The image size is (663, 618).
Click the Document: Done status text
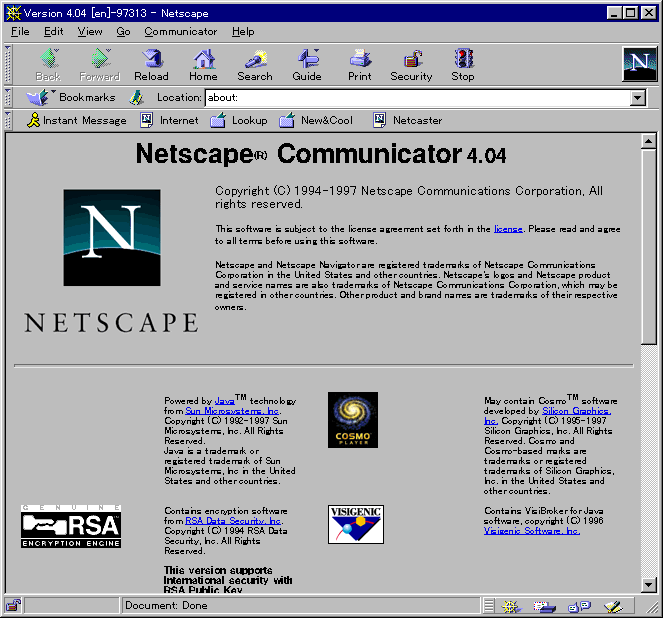(x=166, y=606)
